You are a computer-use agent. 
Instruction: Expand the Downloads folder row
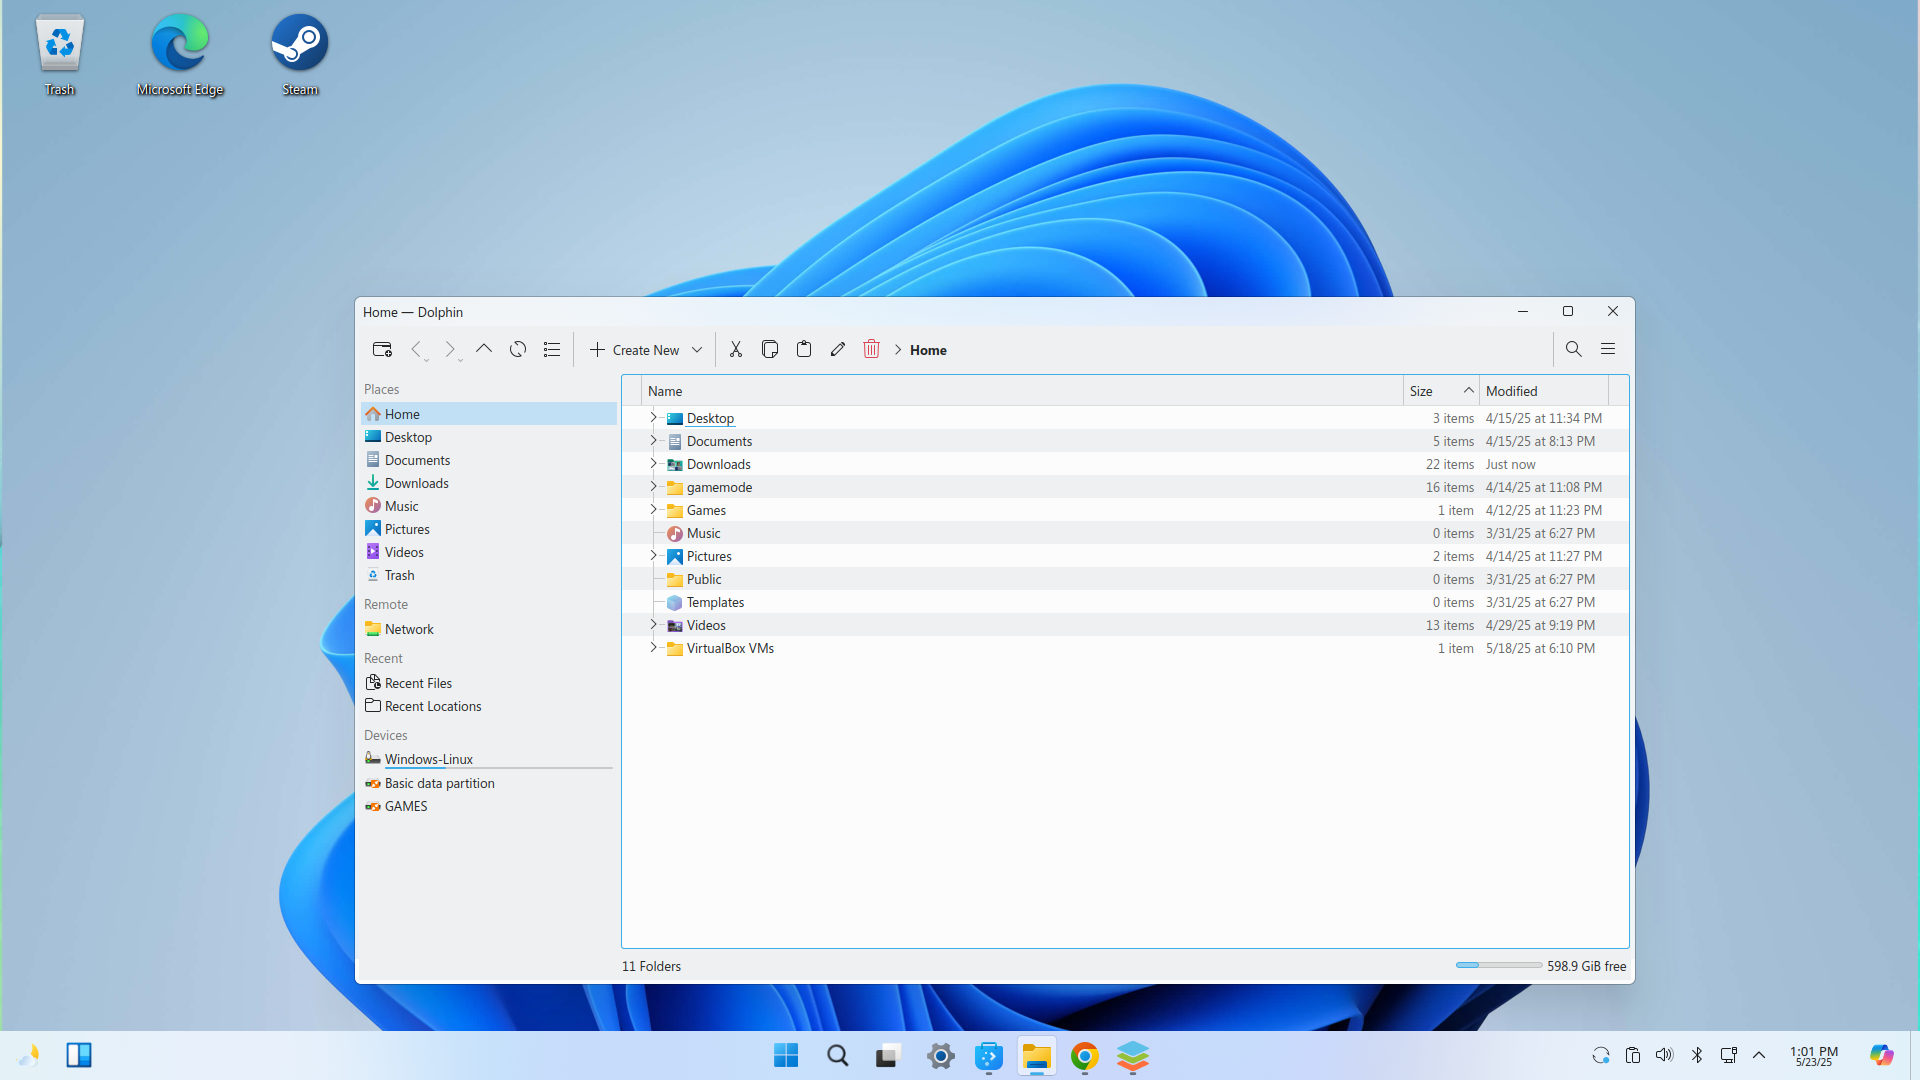[654, 464]
